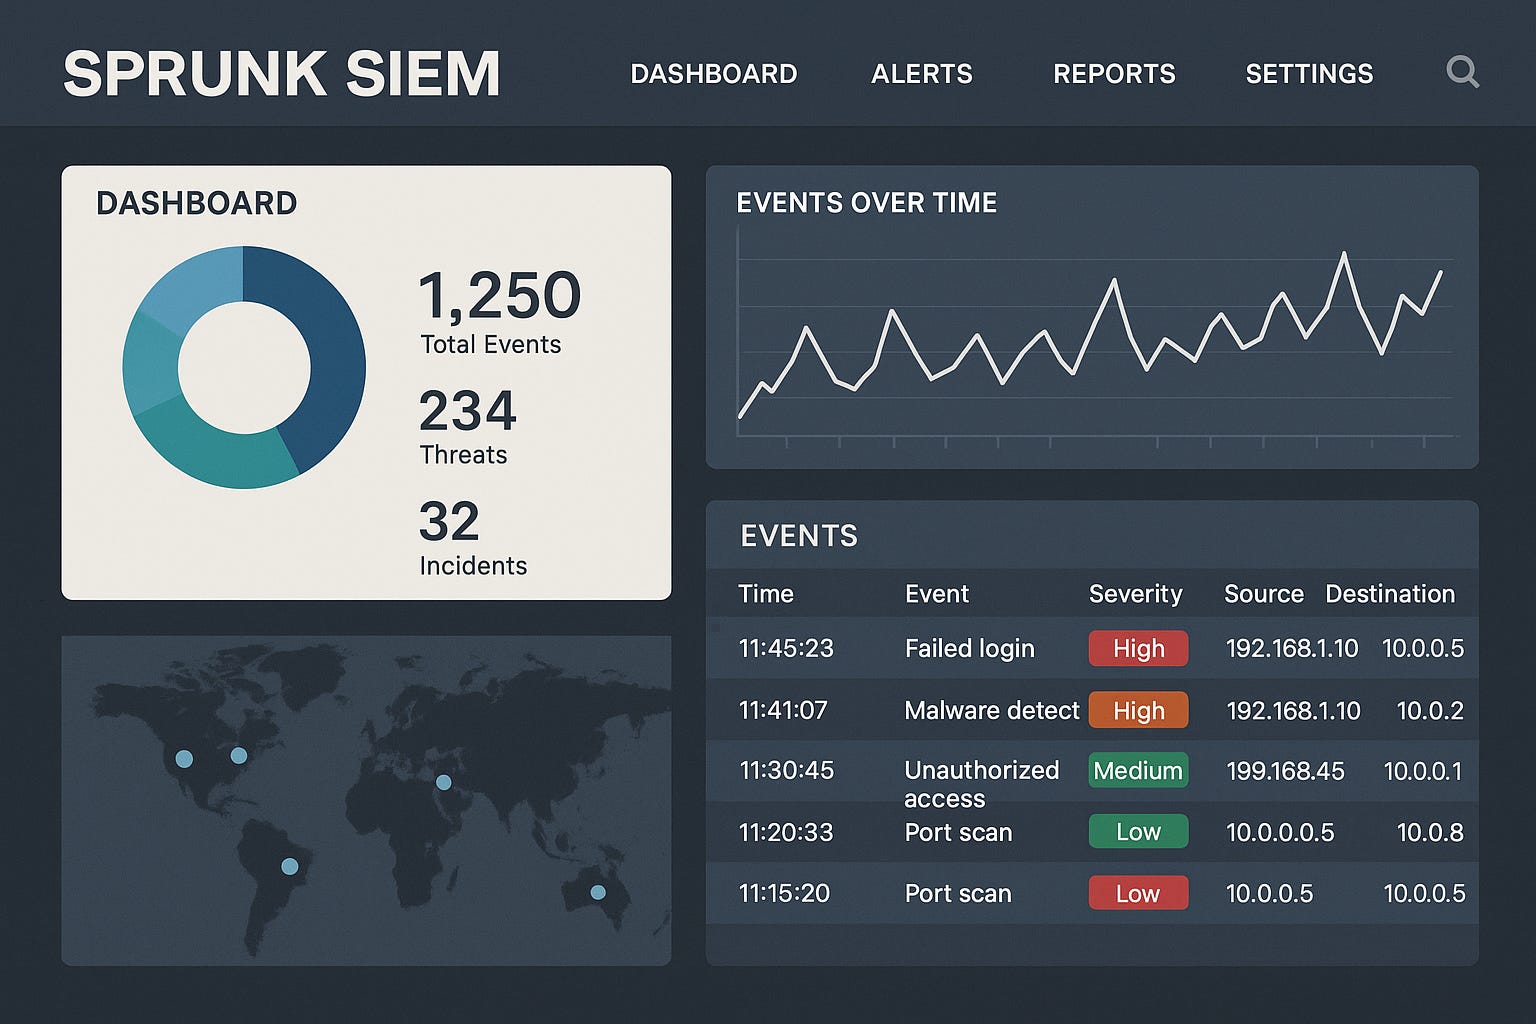Open the DASHBOARD nav item

[714, 74]
